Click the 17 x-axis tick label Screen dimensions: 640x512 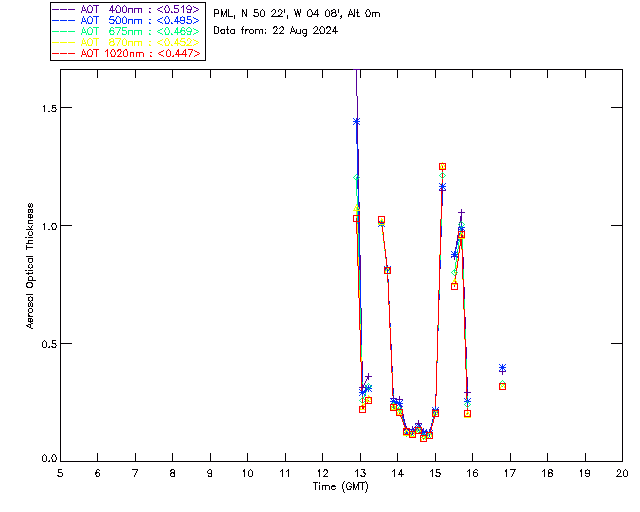(510, 474)
